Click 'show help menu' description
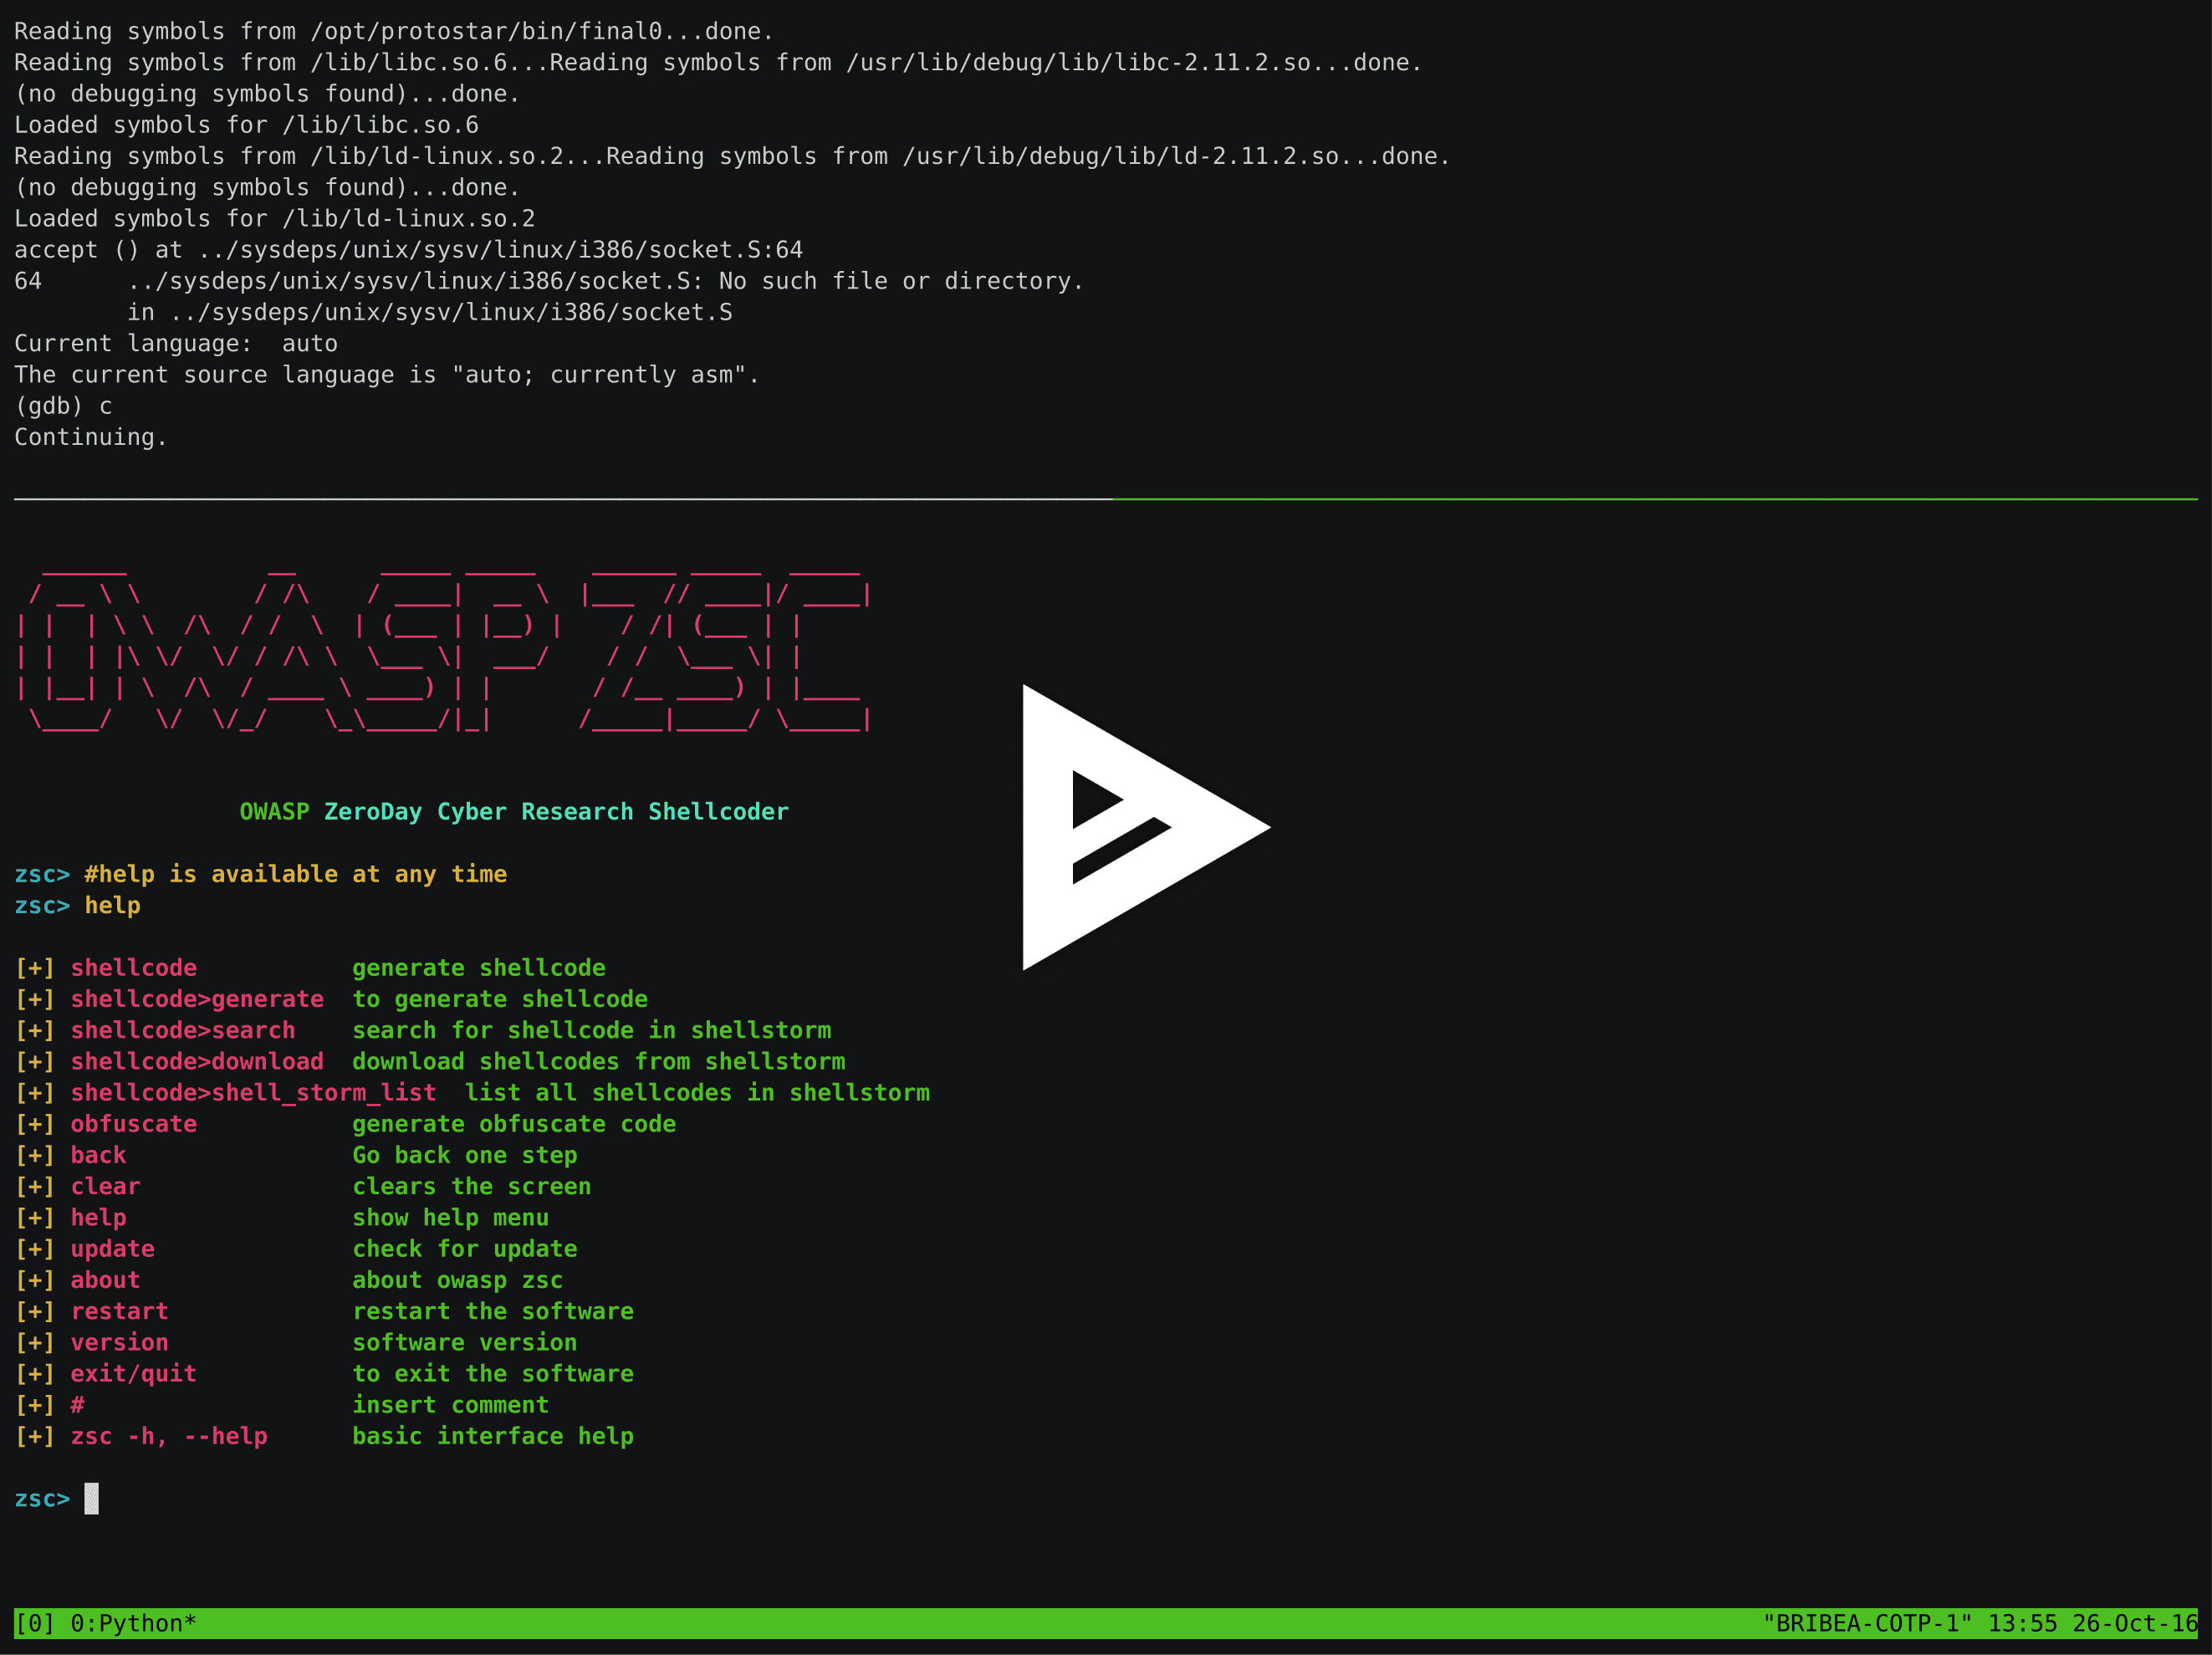Image resolution: width=2212 pixels, height=1655 pixels. pos(451,1217)
